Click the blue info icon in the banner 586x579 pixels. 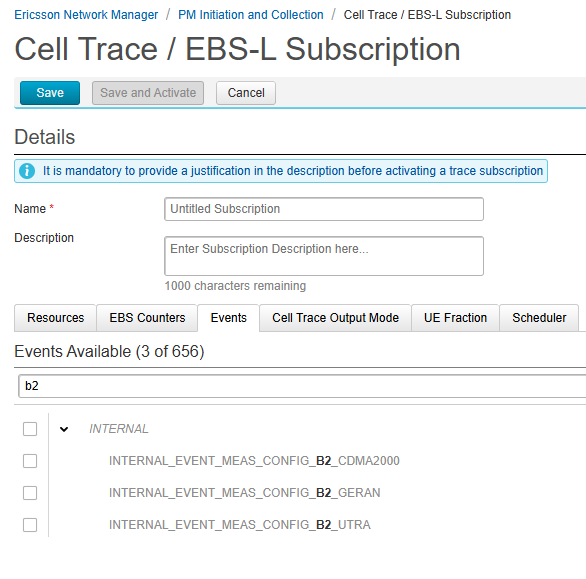[x=27, y=171]
